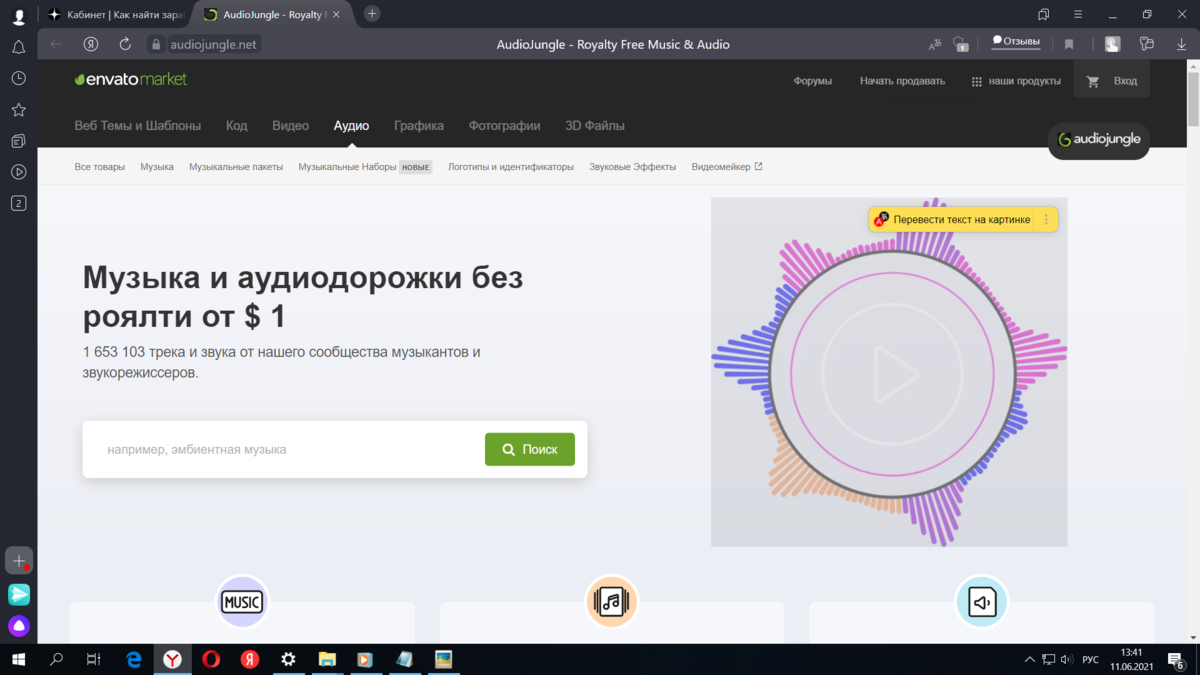Open Opera from the taskbar
This screenshot has height=675, width=1200.
211,659
